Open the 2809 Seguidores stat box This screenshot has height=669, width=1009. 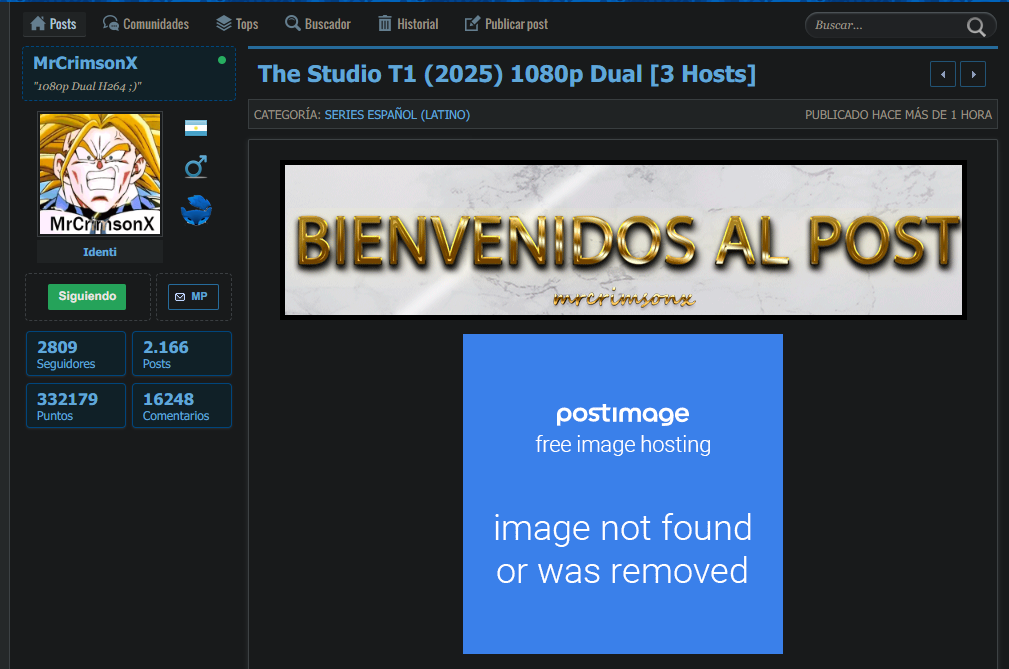[76, 354]
